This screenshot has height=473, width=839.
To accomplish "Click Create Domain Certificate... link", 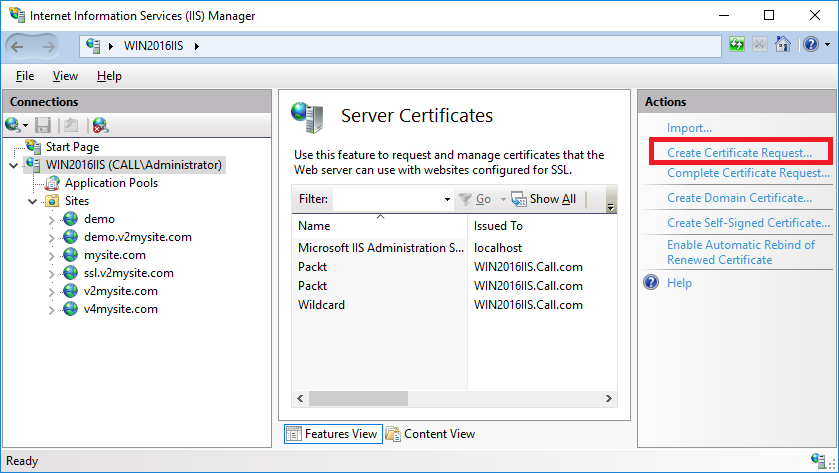I will click(739, 198).
